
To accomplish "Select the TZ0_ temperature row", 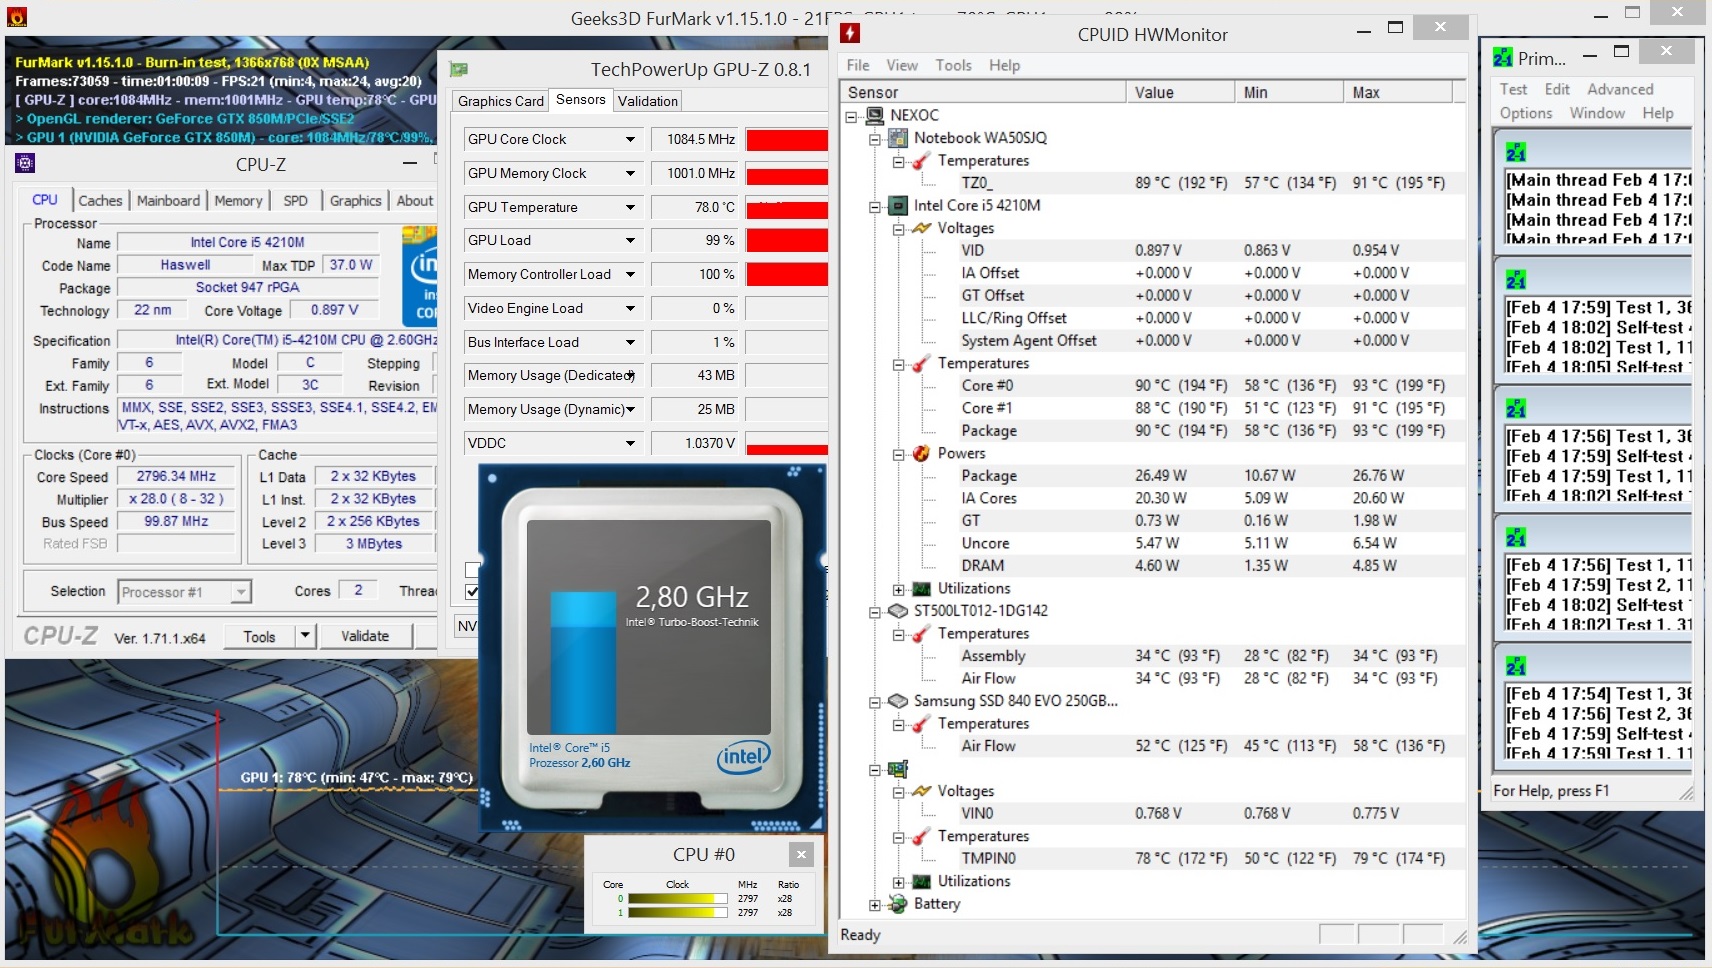I will [1152, 183].
